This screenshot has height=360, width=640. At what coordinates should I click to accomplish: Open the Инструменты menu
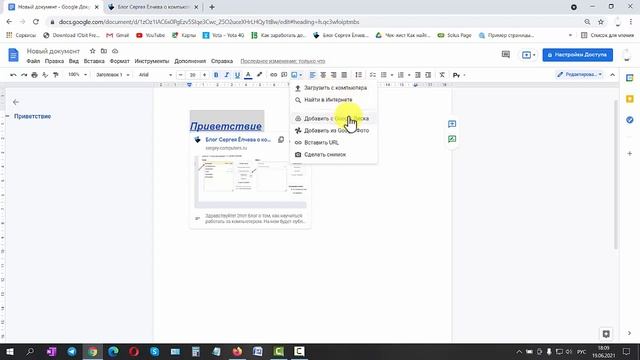pyautogui.click(x=152, y=61)
